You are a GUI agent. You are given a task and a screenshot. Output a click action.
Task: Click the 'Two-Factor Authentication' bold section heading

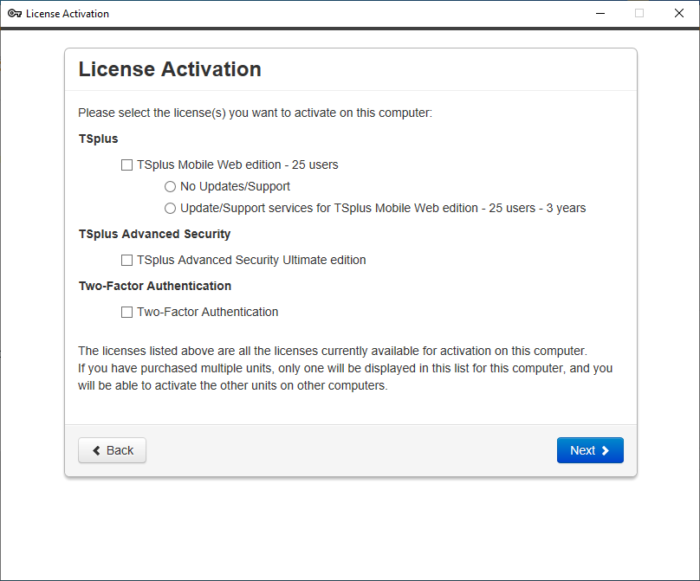coord(155,286)
